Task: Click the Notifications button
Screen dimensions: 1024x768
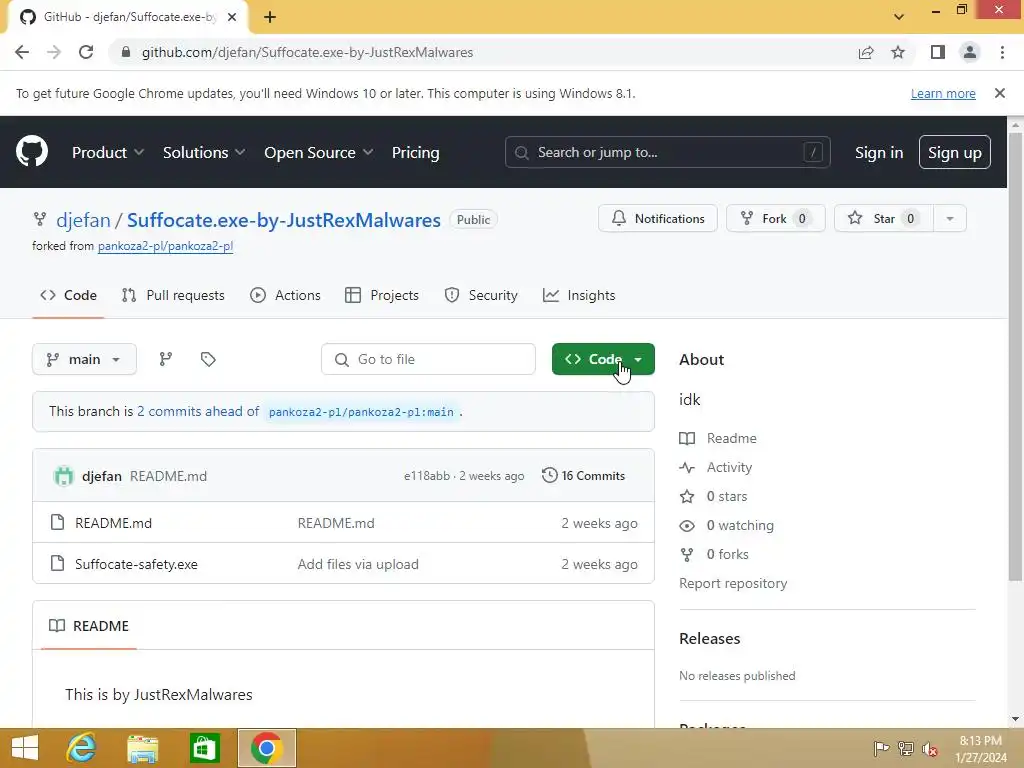Action: [x=658, y=219]
